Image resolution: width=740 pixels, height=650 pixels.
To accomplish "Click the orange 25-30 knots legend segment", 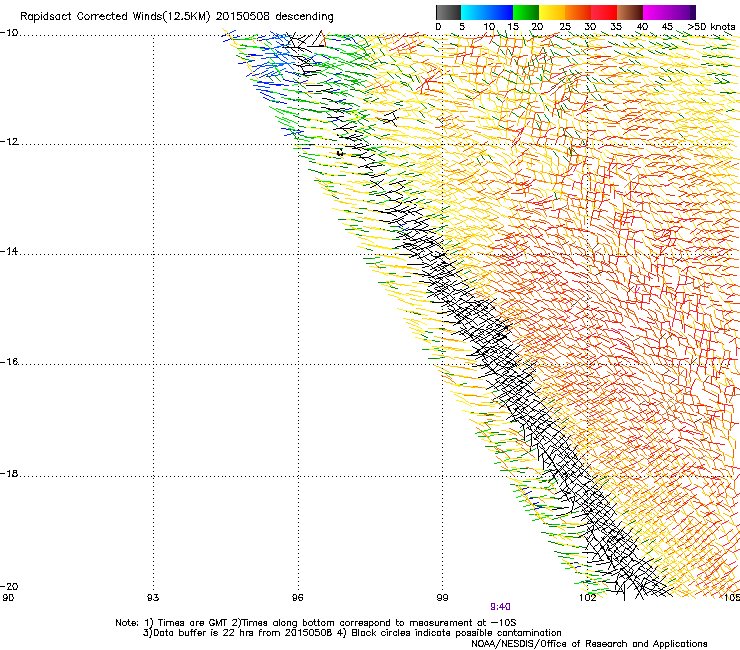I will click(578, 12).
